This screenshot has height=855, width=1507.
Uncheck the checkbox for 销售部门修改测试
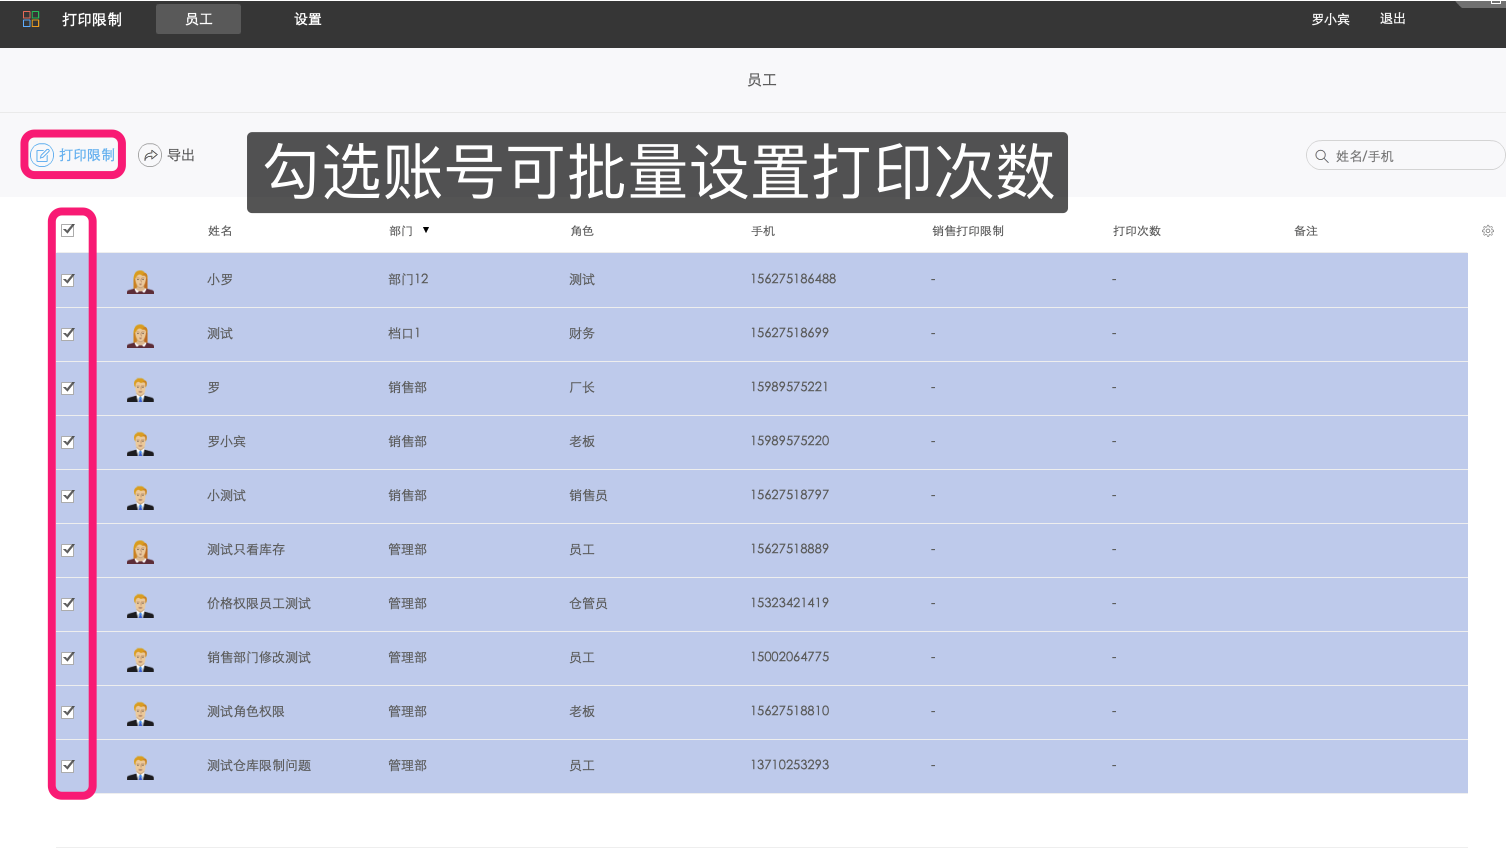point(68,658)
